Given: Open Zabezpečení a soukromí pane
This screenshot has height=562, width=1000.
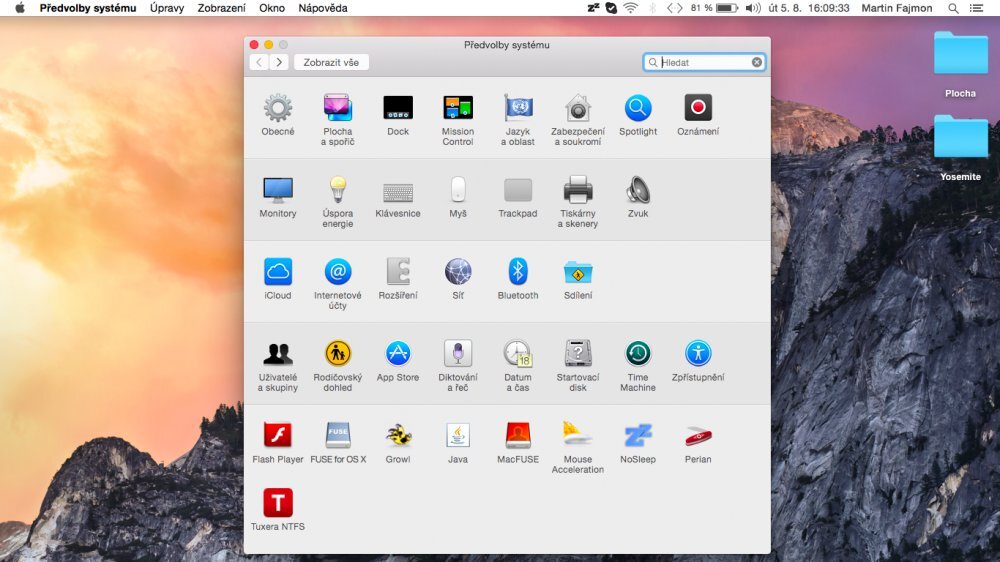Looking at the screenshot, I should pyautogui.click(x=578, y=108).
